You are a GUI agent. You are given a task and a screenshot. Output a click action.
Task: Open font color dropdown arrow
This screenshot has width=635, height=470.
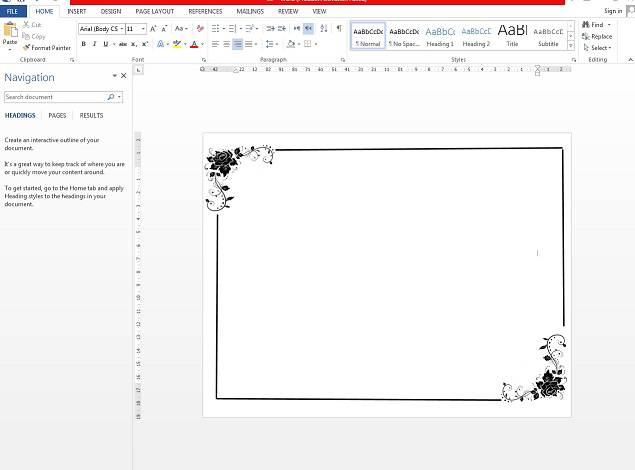202,44
